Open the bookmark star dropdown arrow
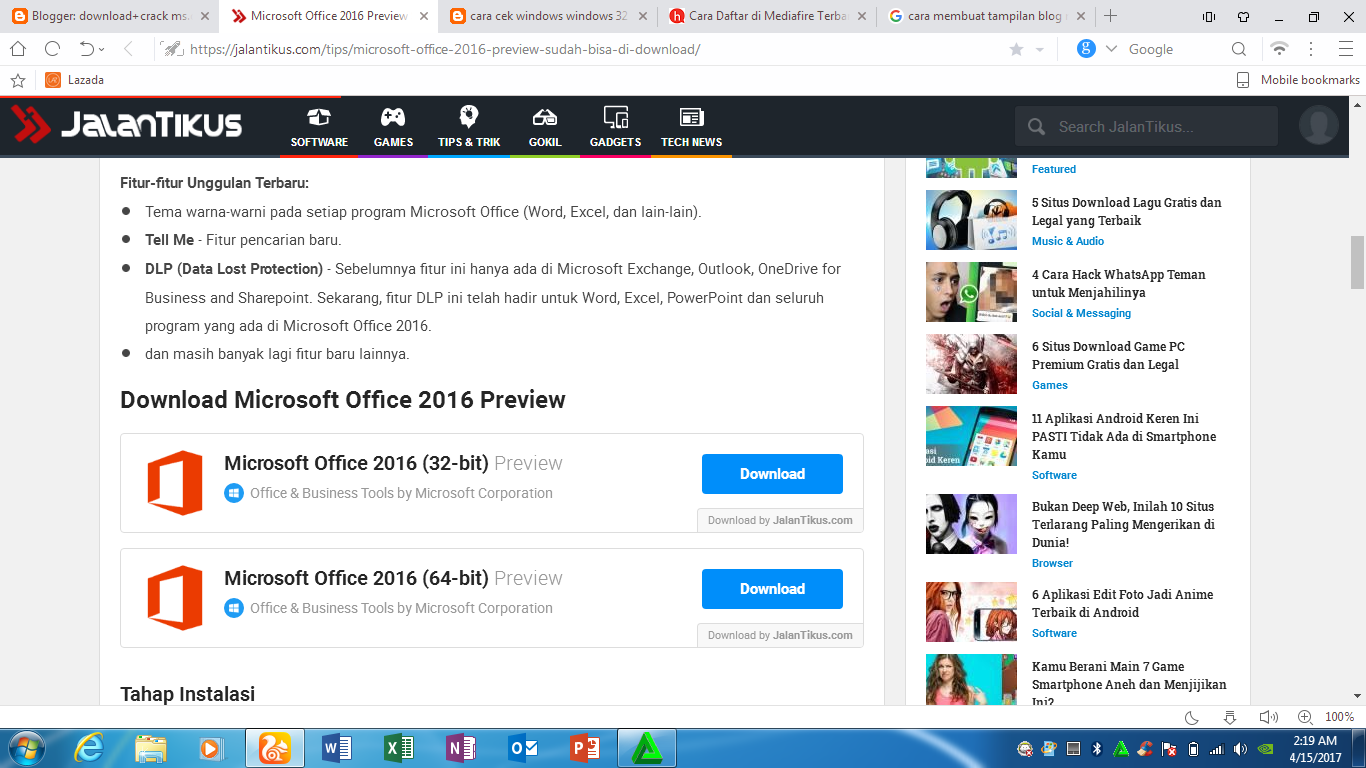 point(1039,50)
